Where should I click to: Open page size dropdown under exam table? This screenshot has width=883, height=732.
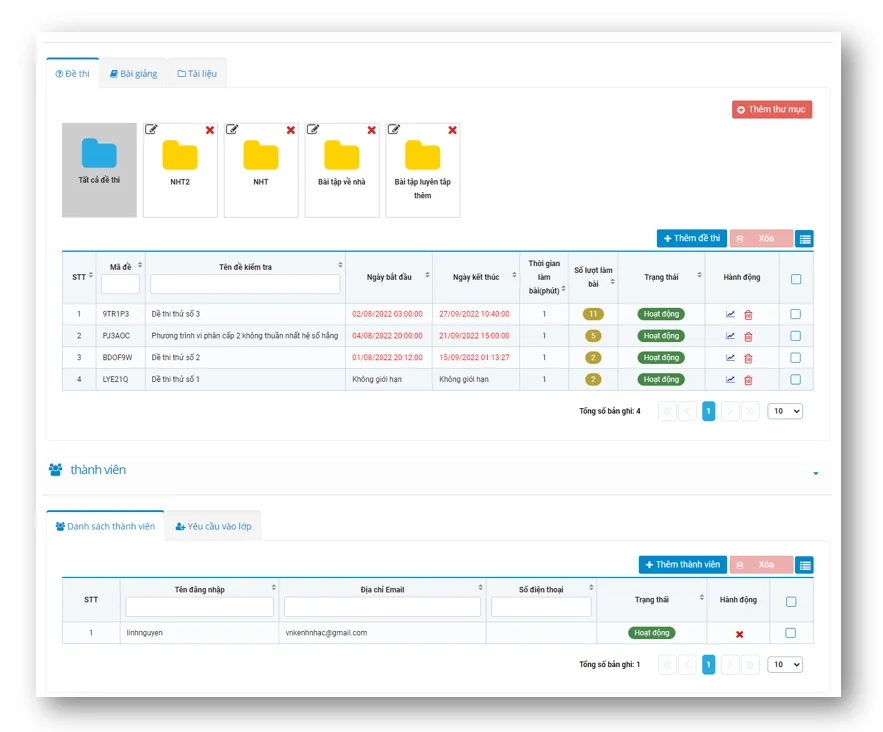[784, 411]
